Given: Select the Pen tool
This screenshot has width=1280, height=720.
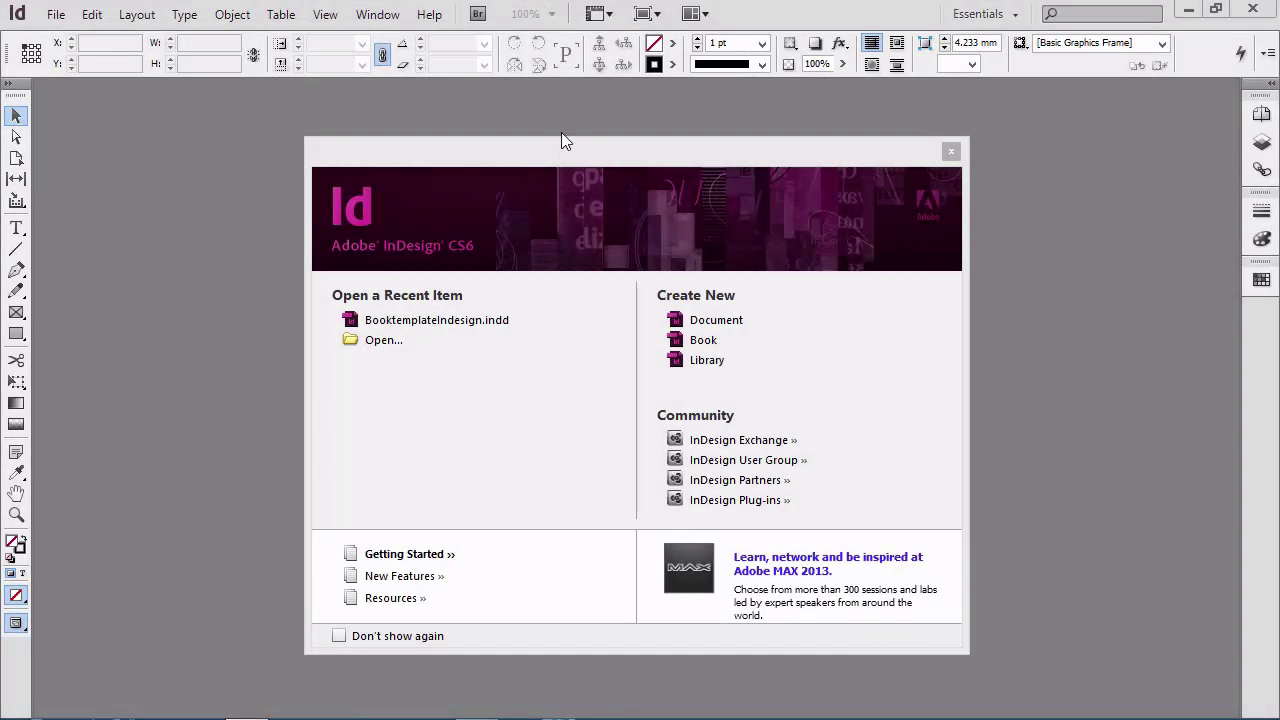Looking at the screenshot, I should click(16, 271).
